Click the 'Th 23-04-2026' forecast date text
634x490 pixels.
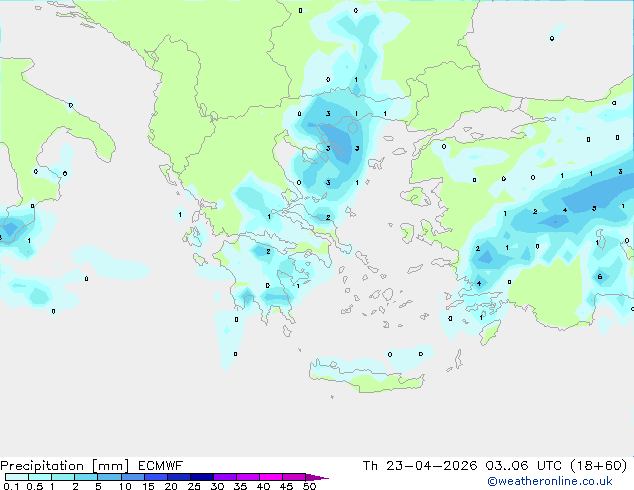(x=420, y=466)
